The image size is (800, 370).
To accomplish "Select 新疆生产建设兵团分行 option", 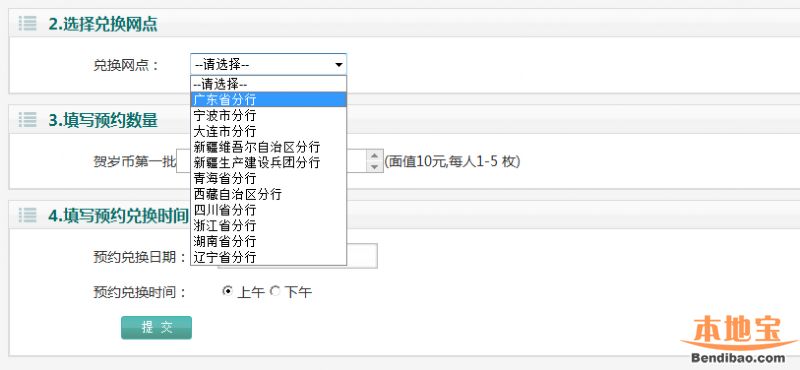I will [x=268, y=162].
